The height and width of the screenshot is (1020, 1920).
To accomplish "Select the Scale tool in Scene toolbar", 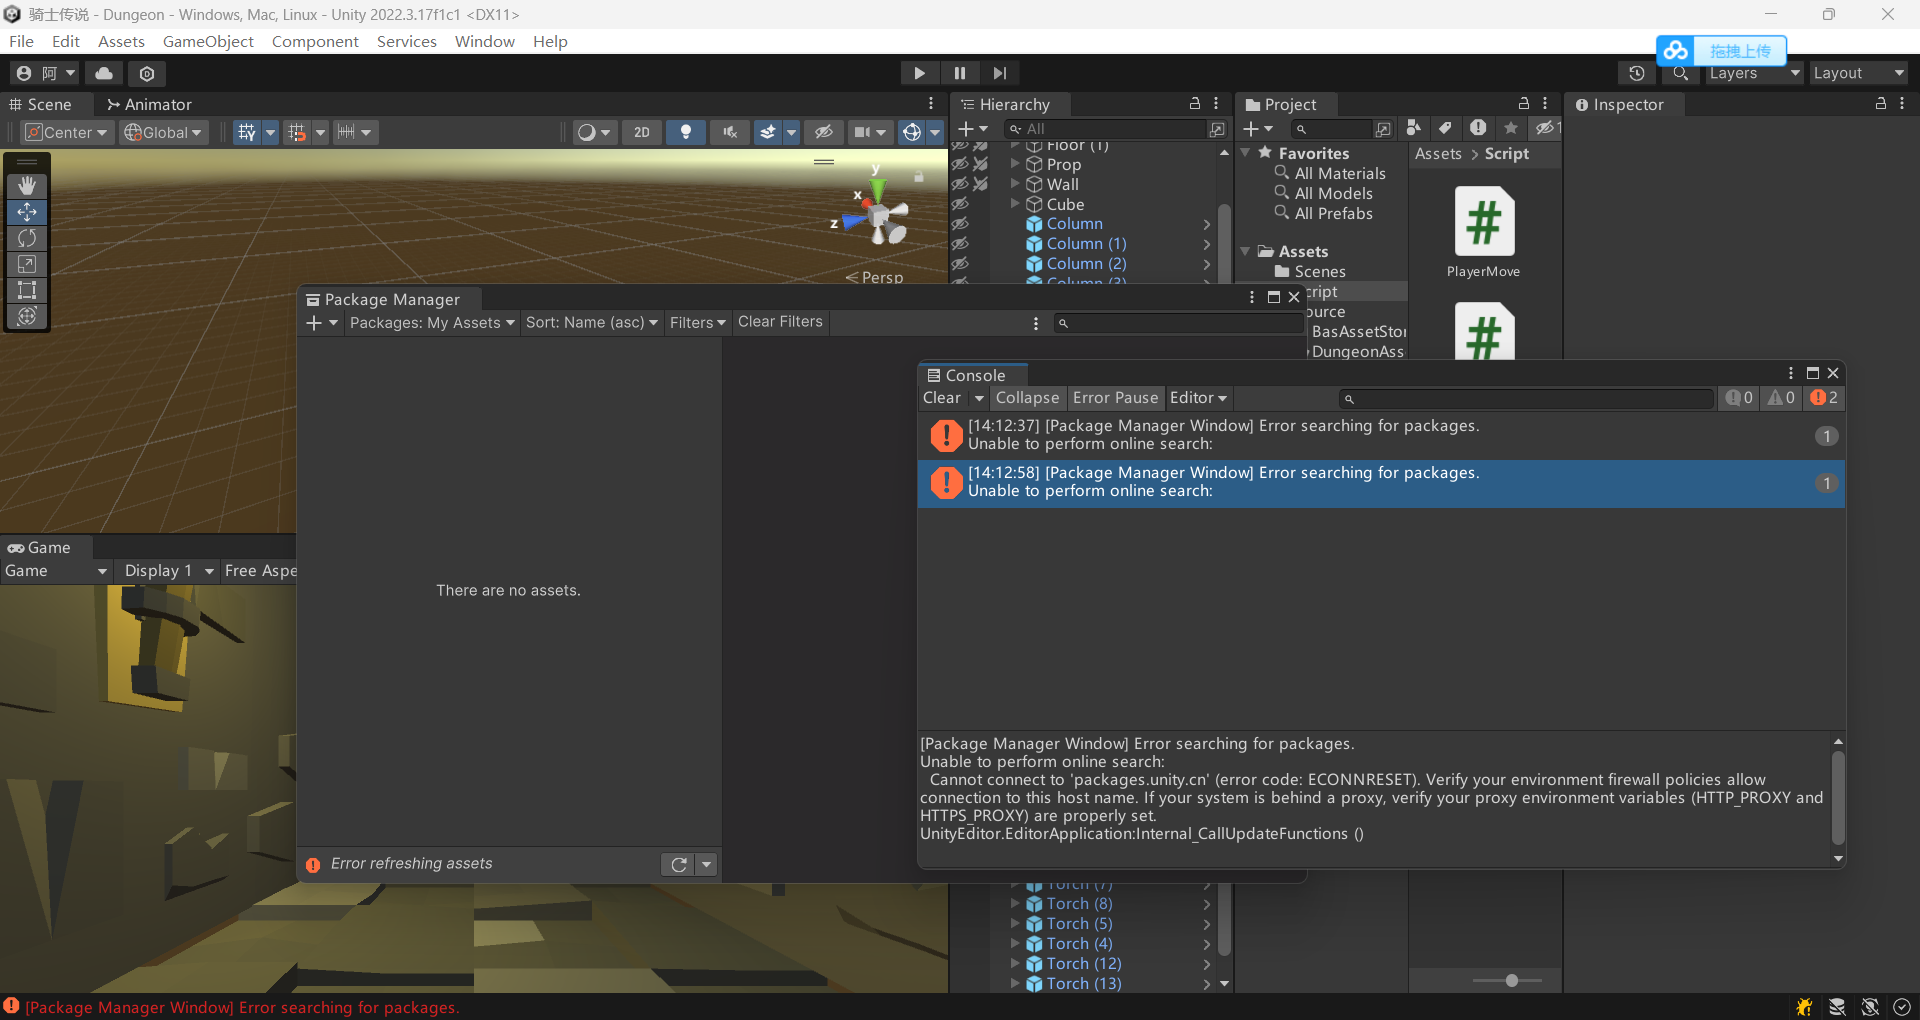I will (x=27, y=264).
